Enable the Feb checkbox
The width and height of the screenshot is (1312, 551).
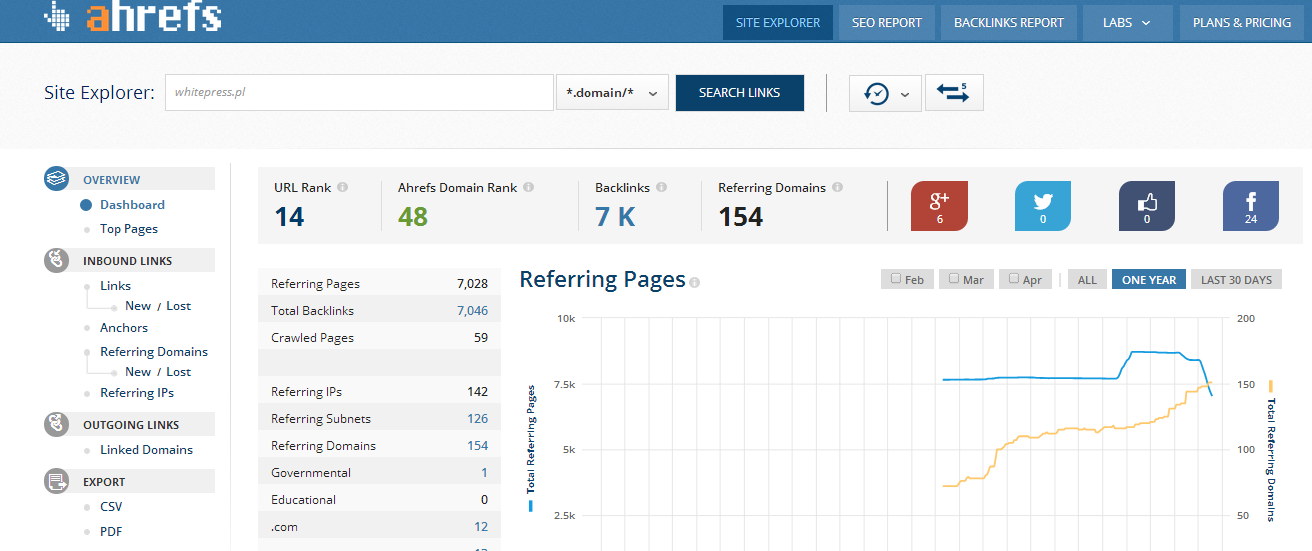896,279
